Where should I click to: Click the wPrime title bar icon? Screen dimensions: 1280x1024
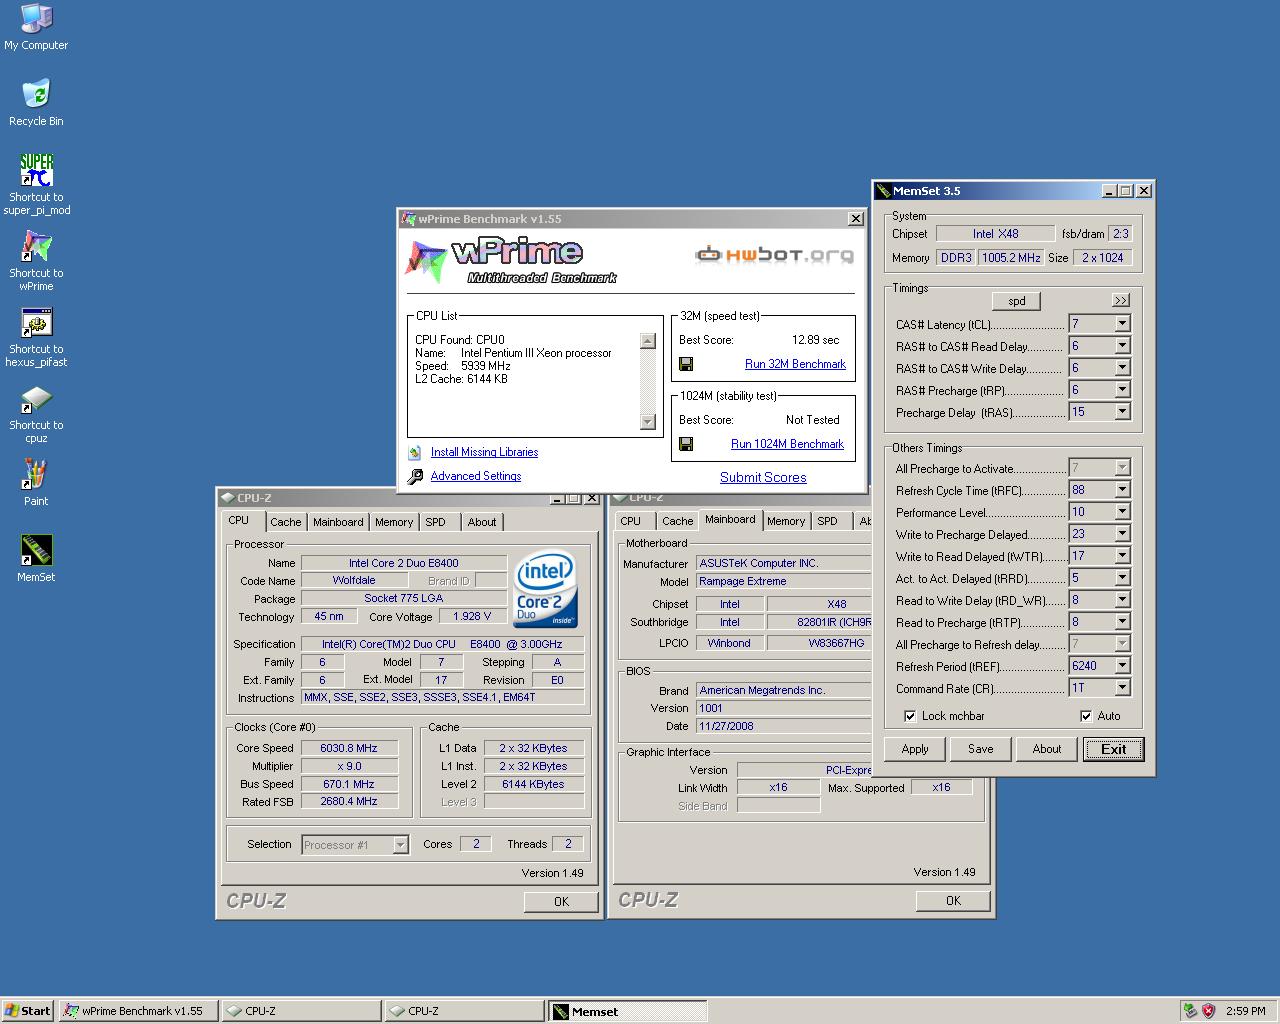[408, 219]
